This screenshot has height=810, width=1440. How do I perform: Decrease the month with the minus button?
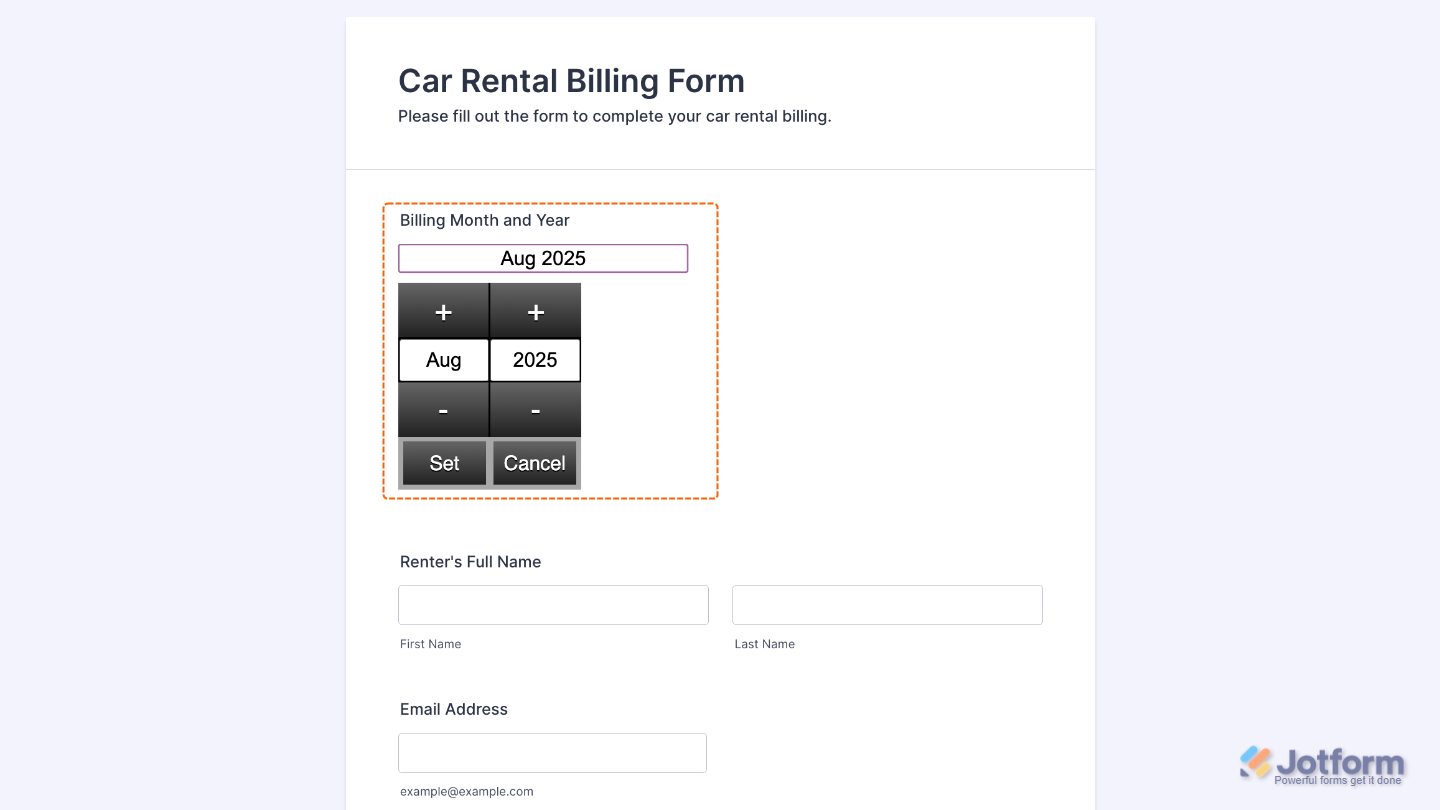coord(443,410)
